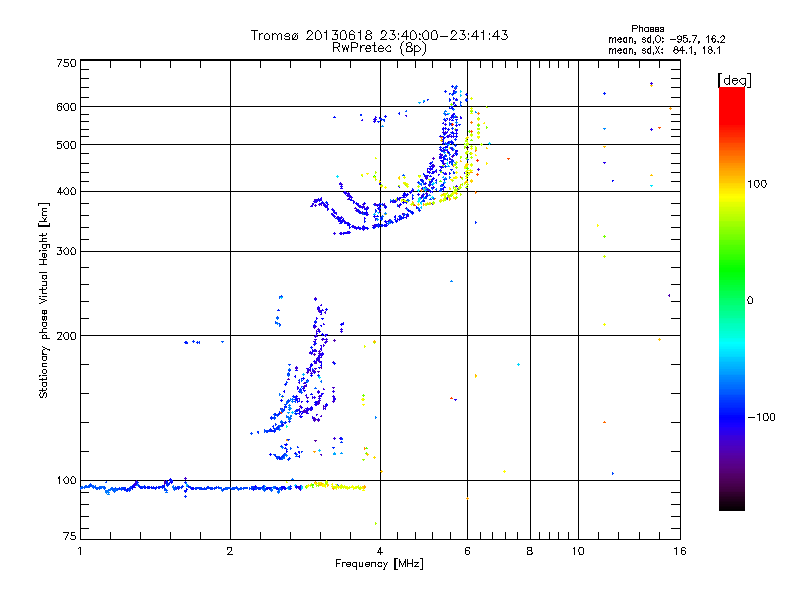Viewport: 800px width, 600px height.
Task: Click the x-axis tick label '1'
Action: coord(80,551)
